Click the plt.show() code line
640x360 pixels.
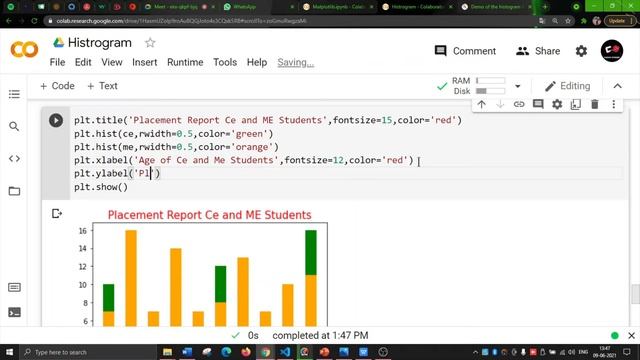tap(101, 187)
